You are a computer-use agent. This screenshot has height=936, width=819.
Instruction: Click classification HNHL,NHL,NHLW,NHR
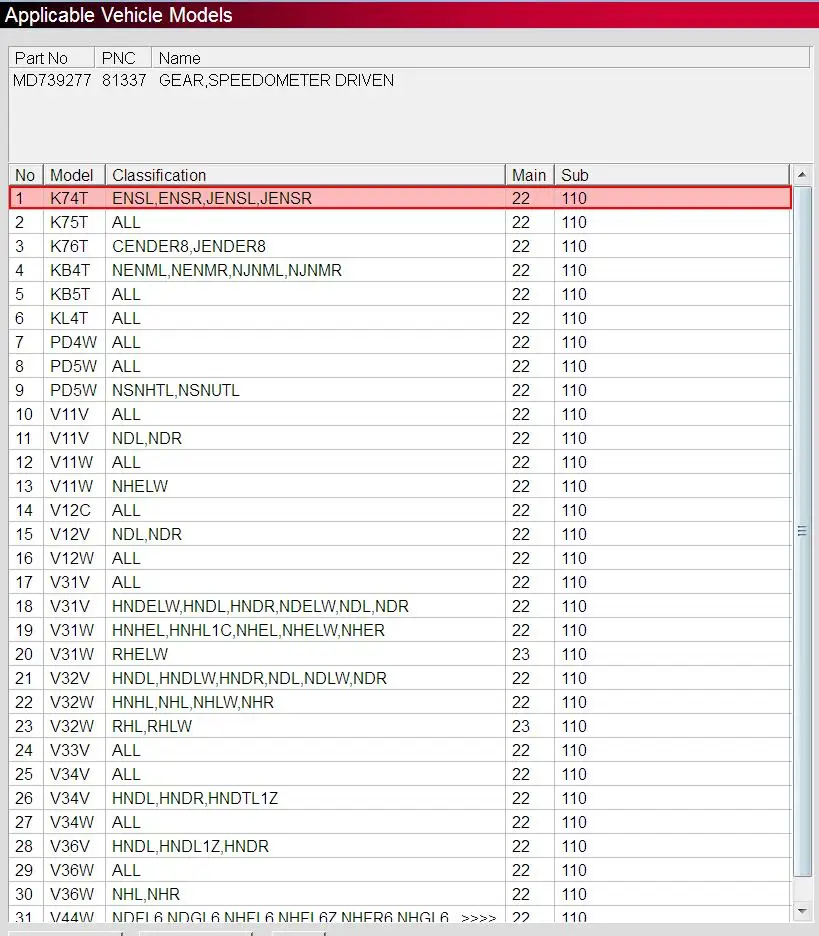pyautogui.click(x=193, y=702)
